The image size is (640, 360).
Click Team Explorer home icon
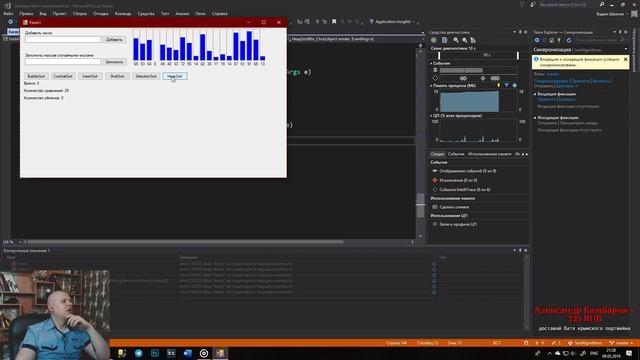[x=551, y=40]
